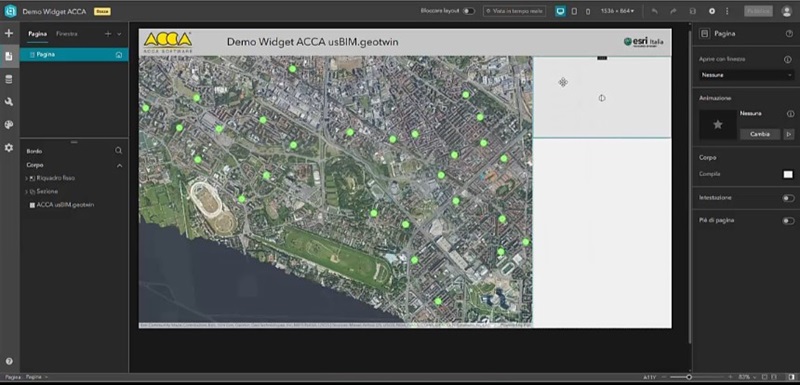This screenshot has width=800, height=385.
Task: Toggle Bloccare layout switch
Action: (468, 11)
